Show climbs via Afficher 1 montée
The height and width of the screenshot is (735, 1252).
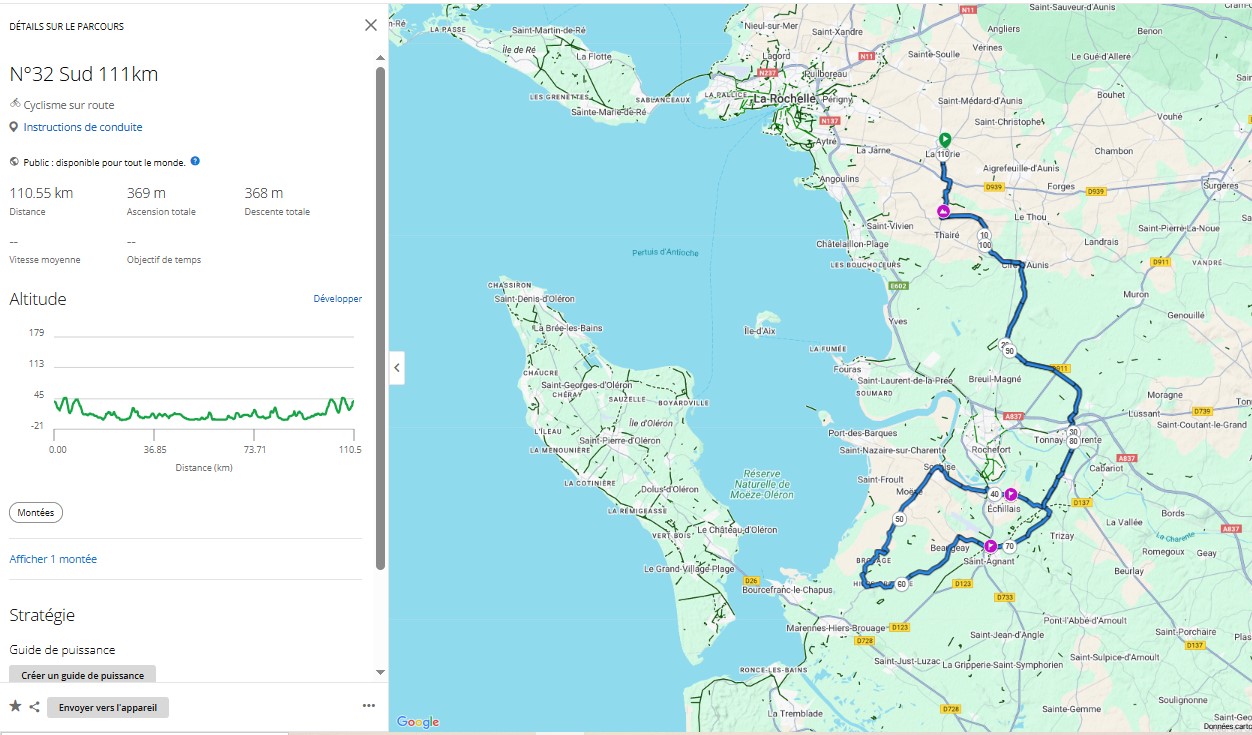(x=53, y=559)
